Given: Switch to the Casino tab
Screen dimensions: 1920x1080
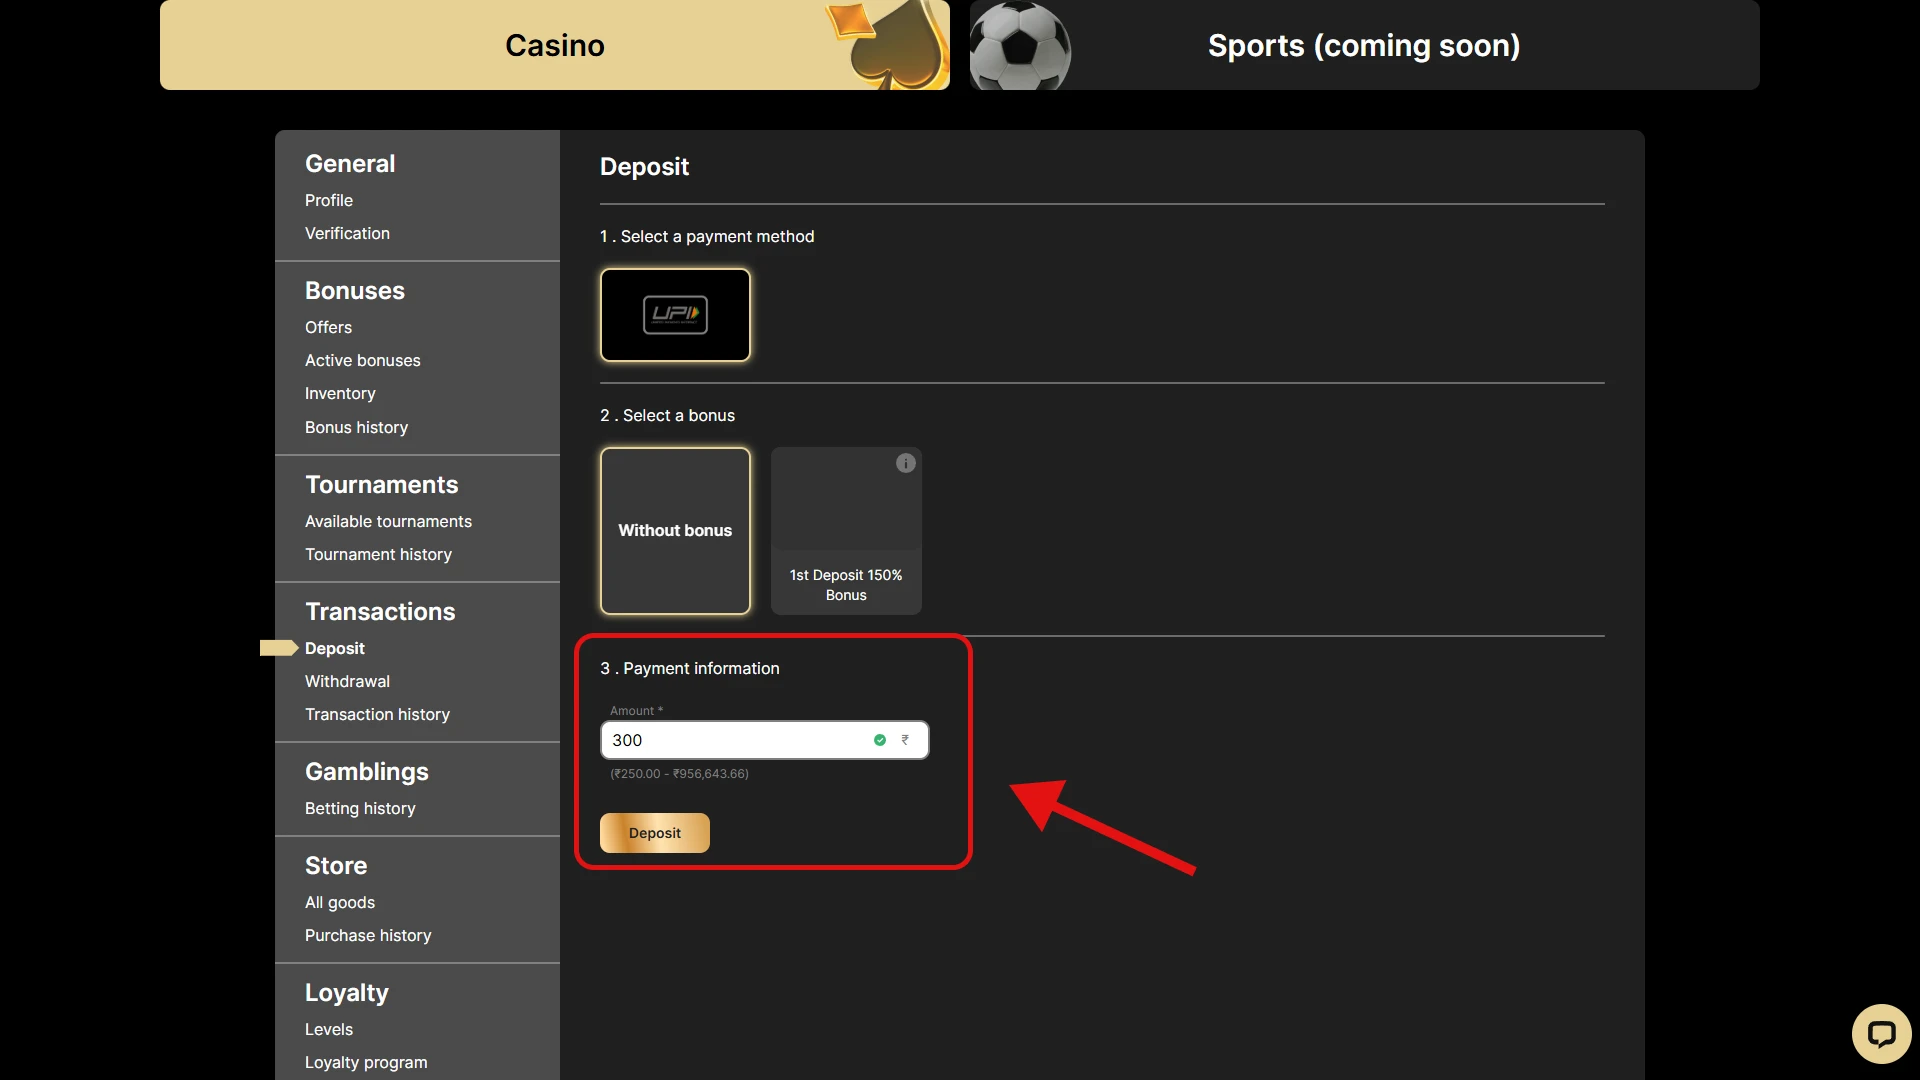Looking at the screenshot, I should point(554,45).
